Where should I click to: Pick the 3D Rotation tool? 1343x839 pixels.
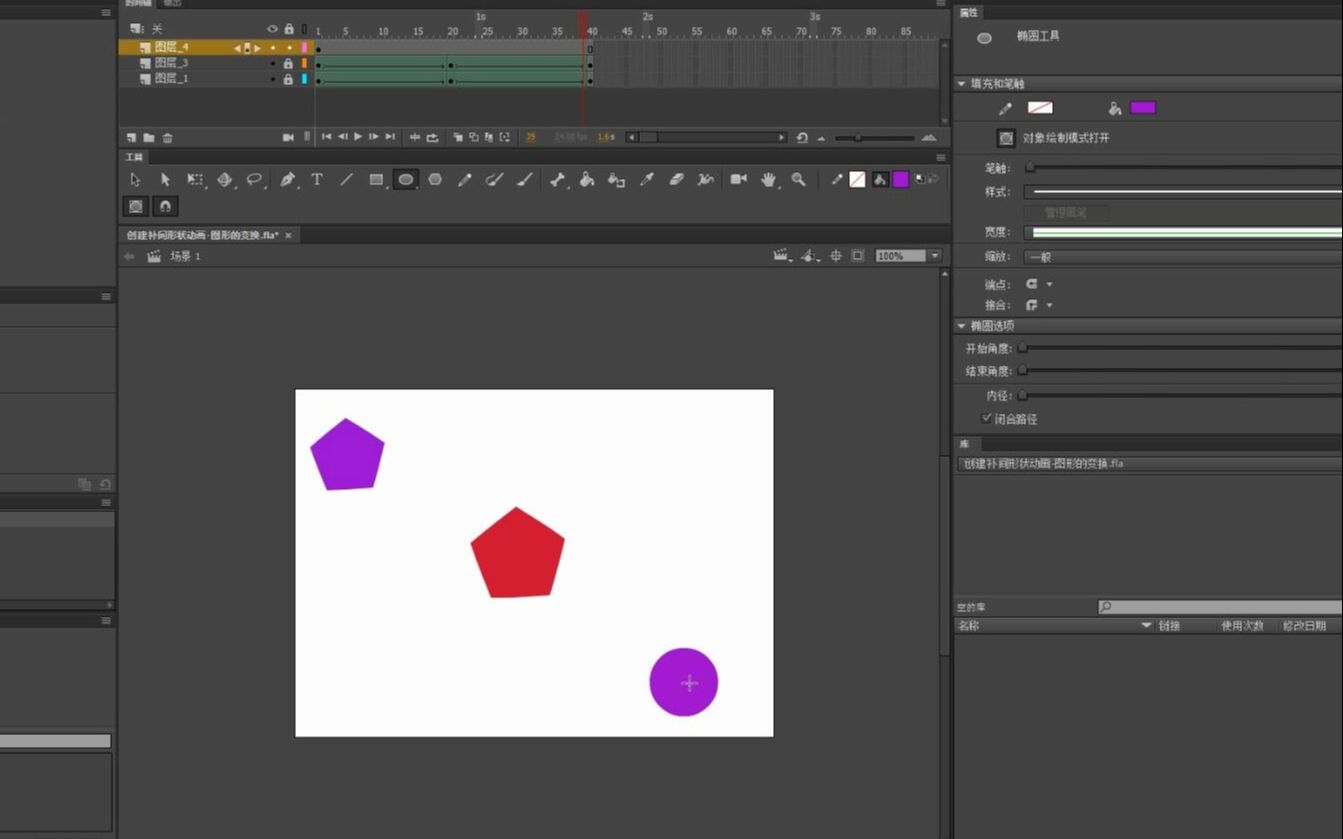(x=225, y=180)
